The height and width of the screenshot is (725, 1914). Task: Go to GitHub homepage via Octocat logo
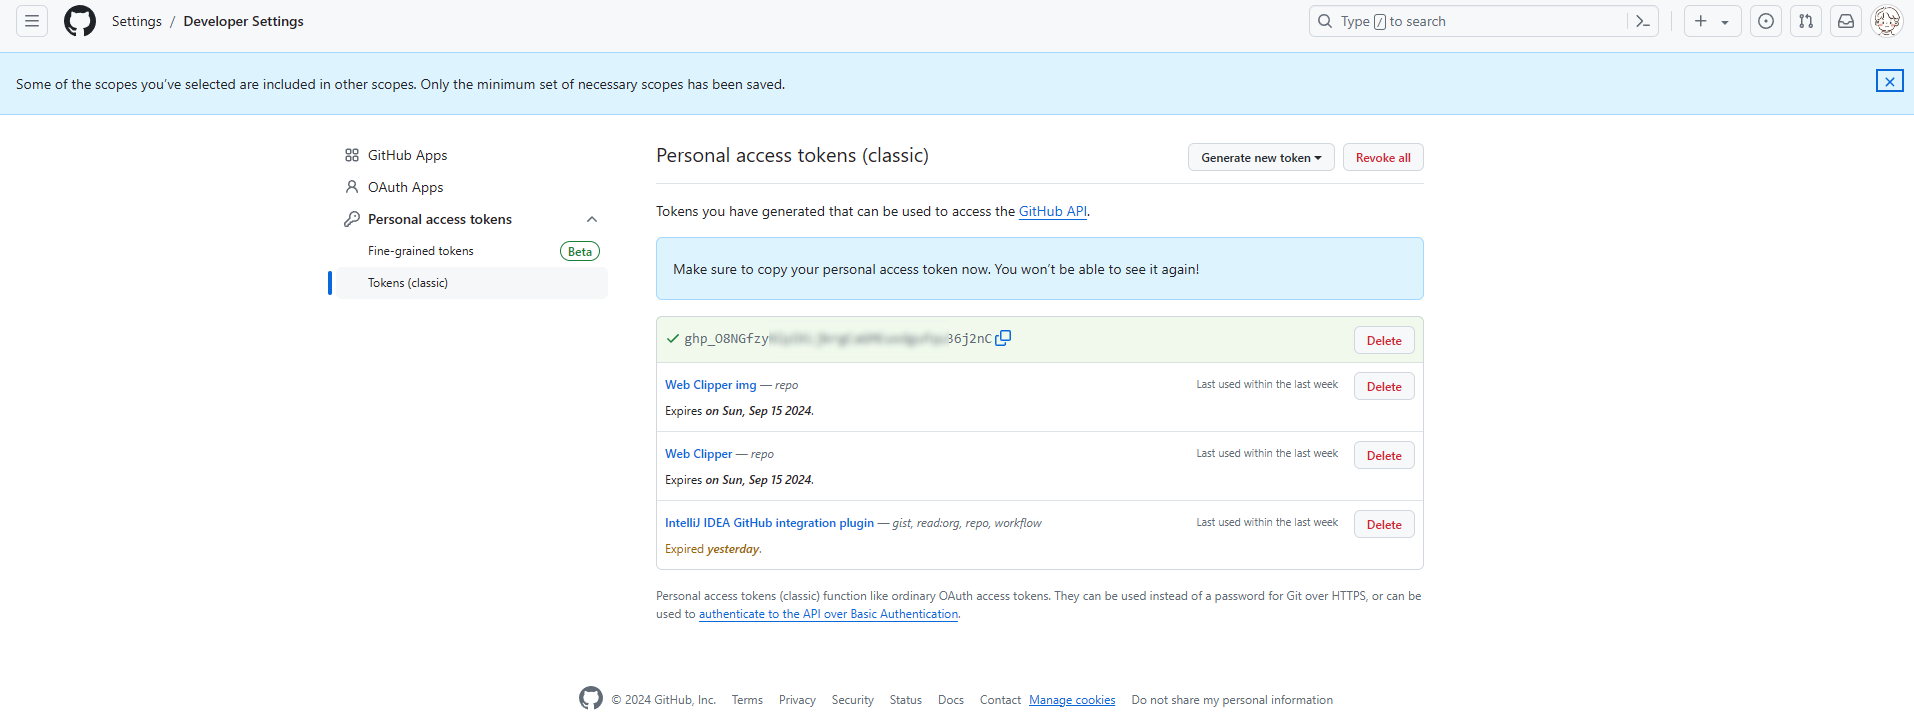pyautogui.click(x=80, y=21)
